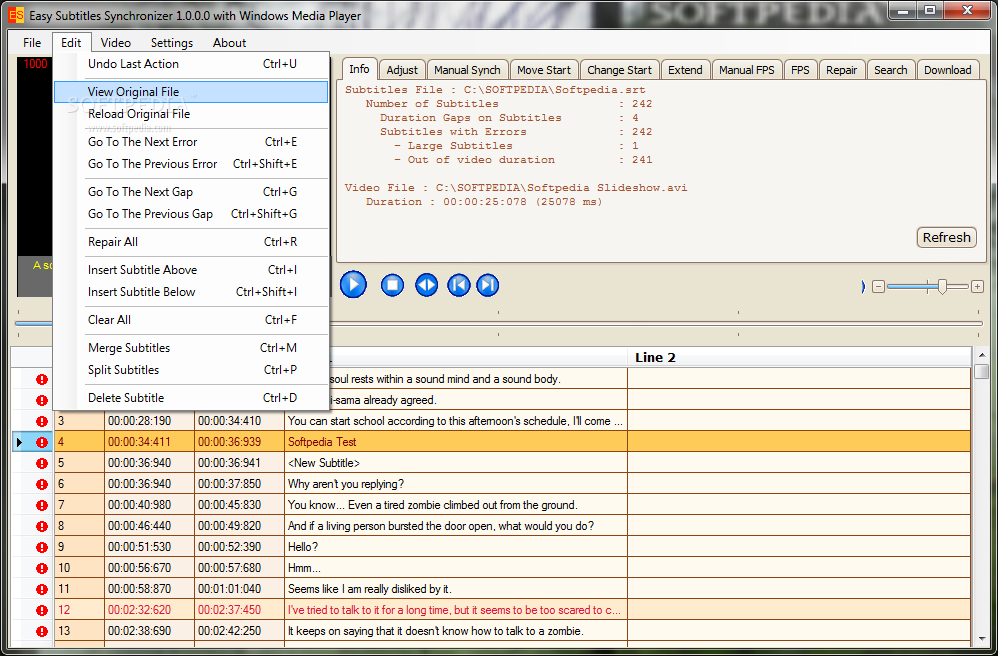
Task: Click error icon on subtitle row 3
Action: [x=42, y=421]
